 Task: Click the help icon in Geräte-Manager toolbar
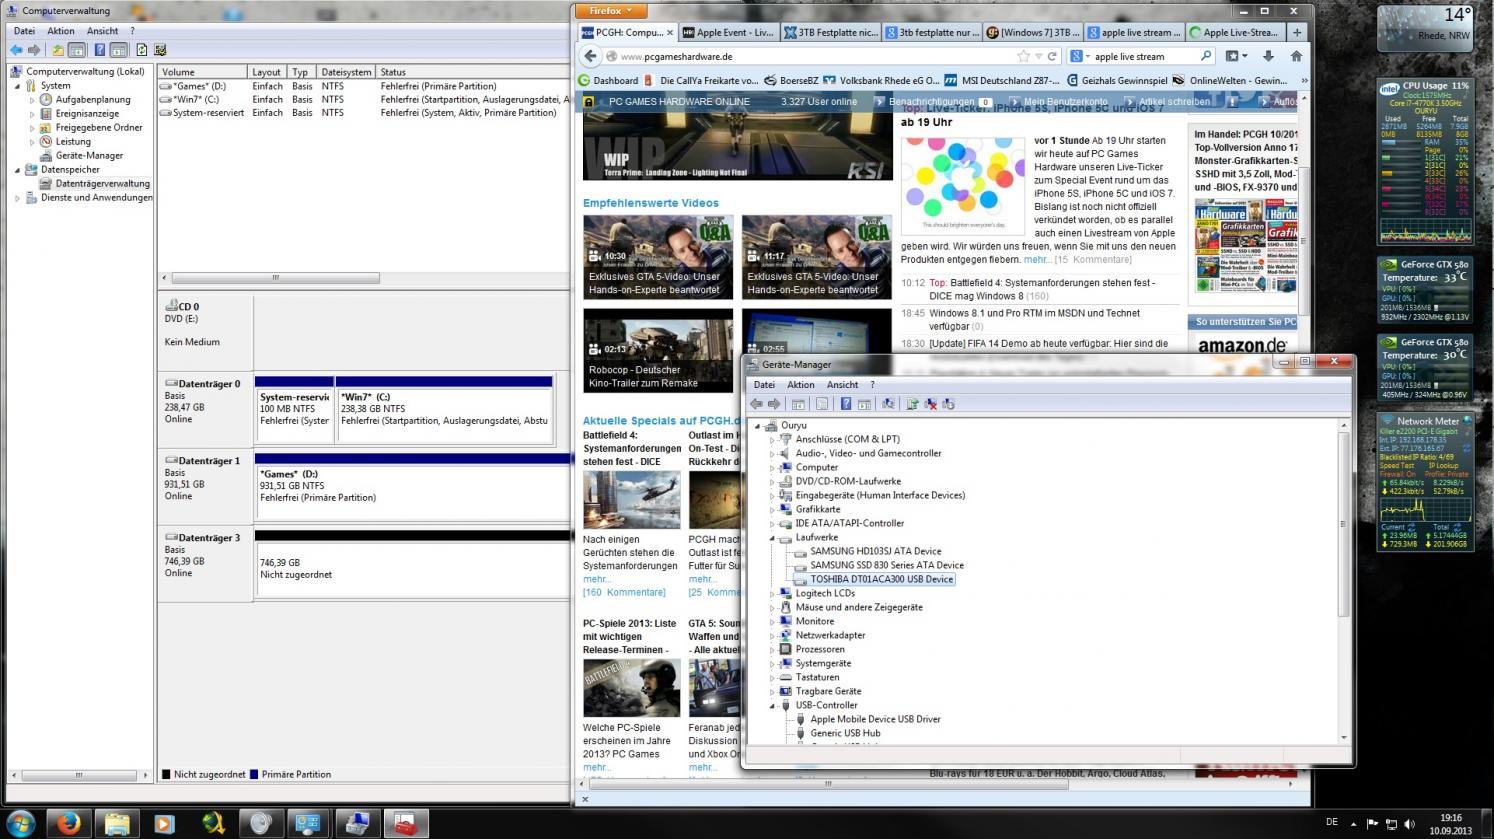(x=846, y=404)
